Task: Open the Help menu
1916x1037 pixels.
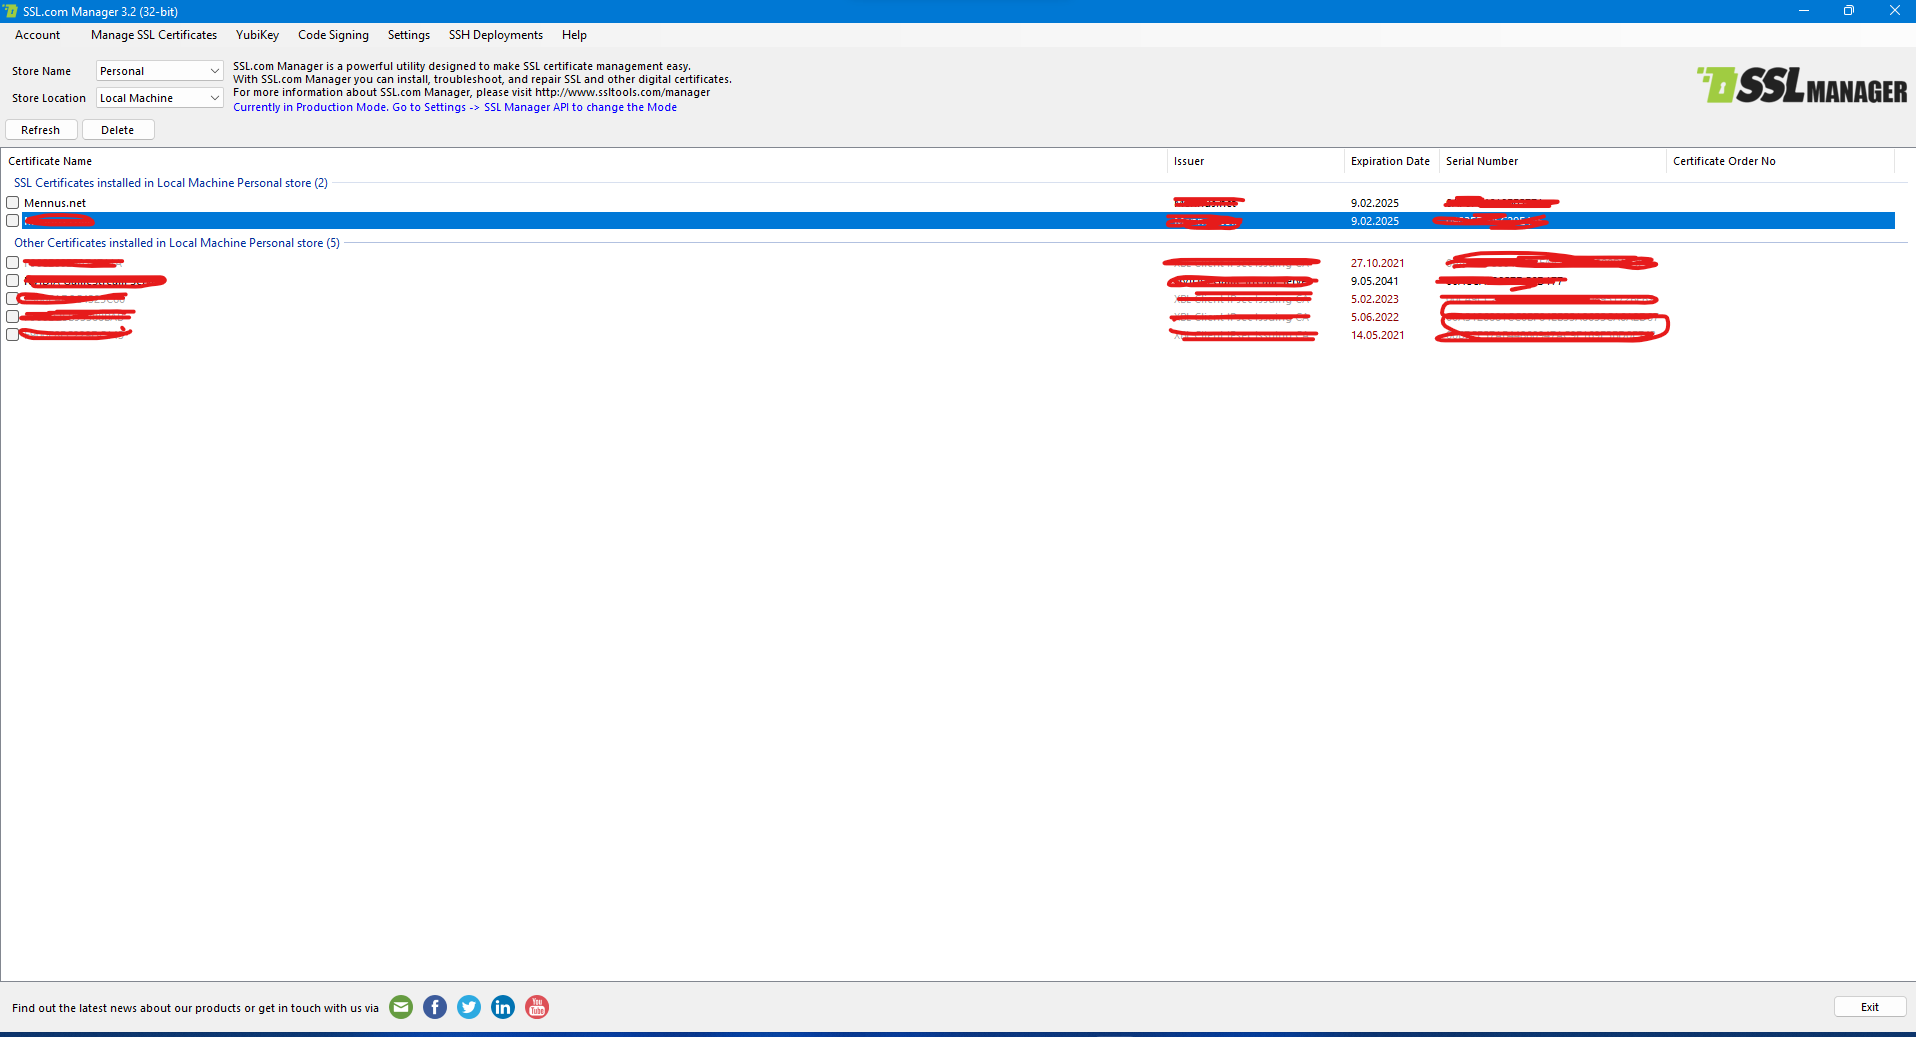Action: 574,35
